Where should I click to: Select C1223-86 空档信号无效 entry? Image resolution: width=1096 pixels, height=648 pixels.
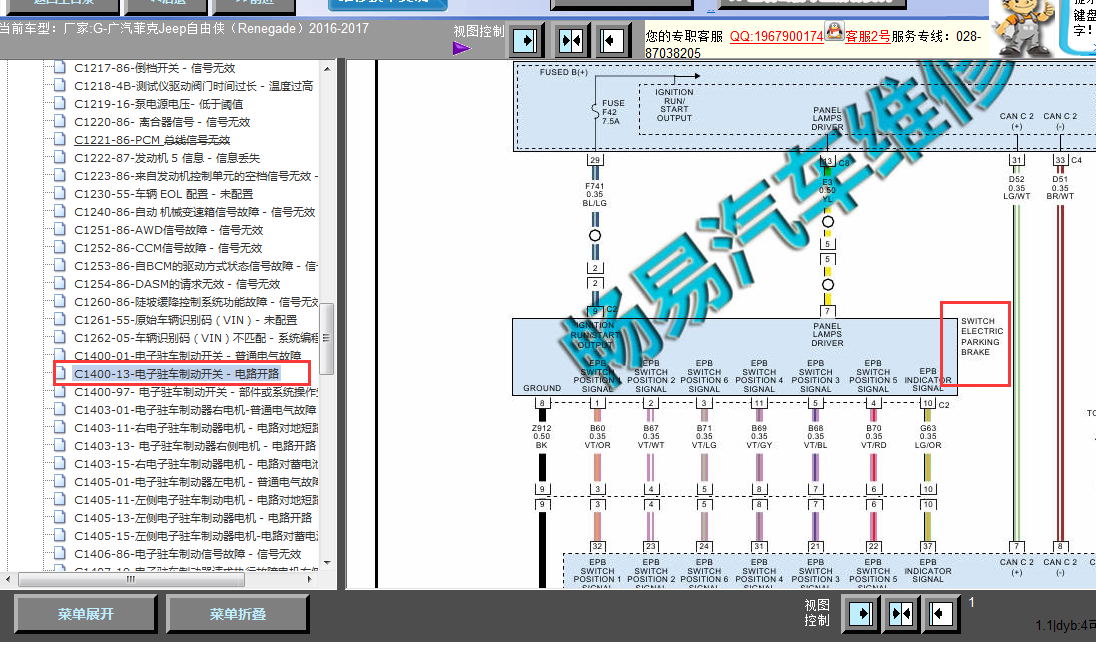tap(196, 175)
